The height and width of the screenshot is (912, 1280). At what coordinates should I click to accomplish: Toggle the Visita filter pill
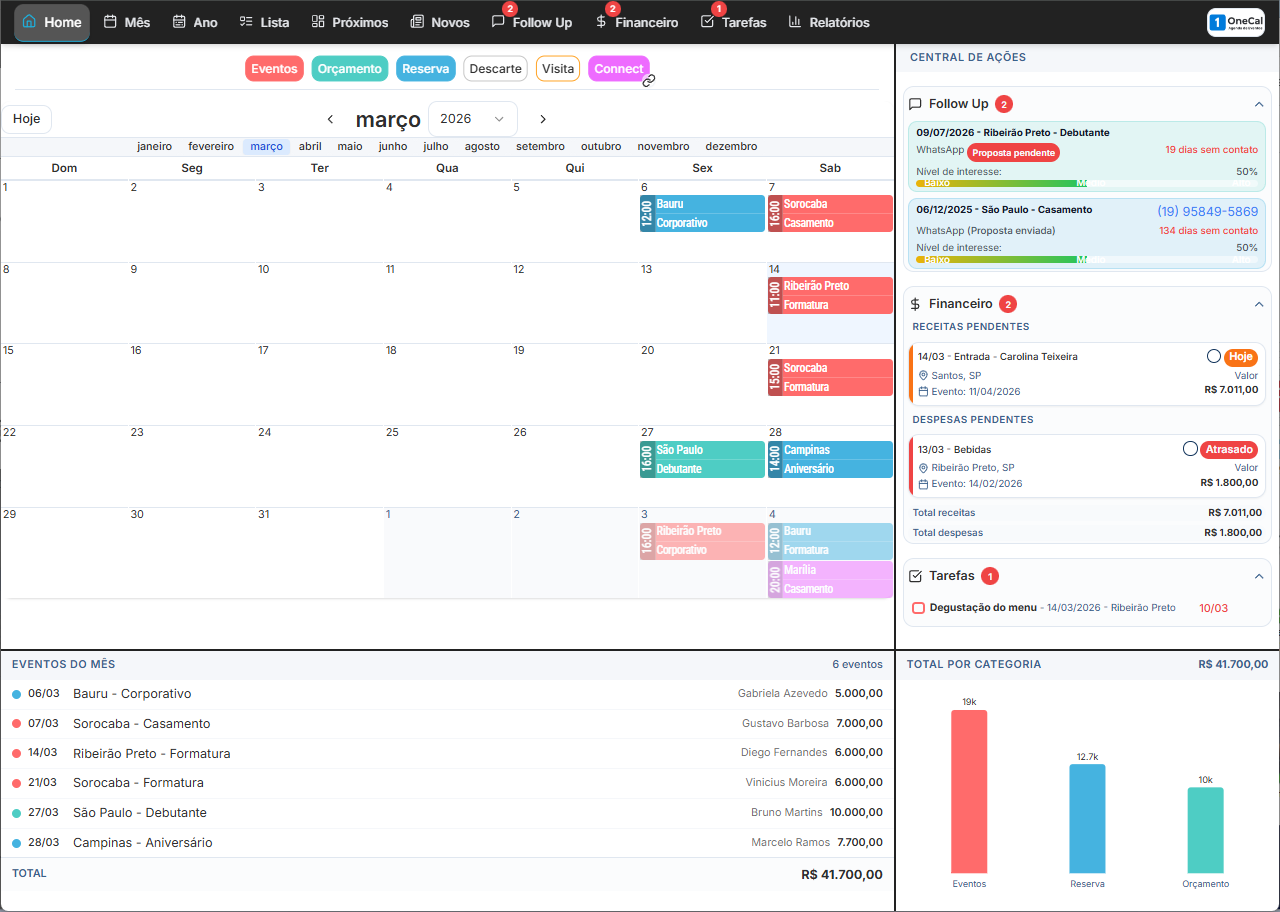(558, 69)
